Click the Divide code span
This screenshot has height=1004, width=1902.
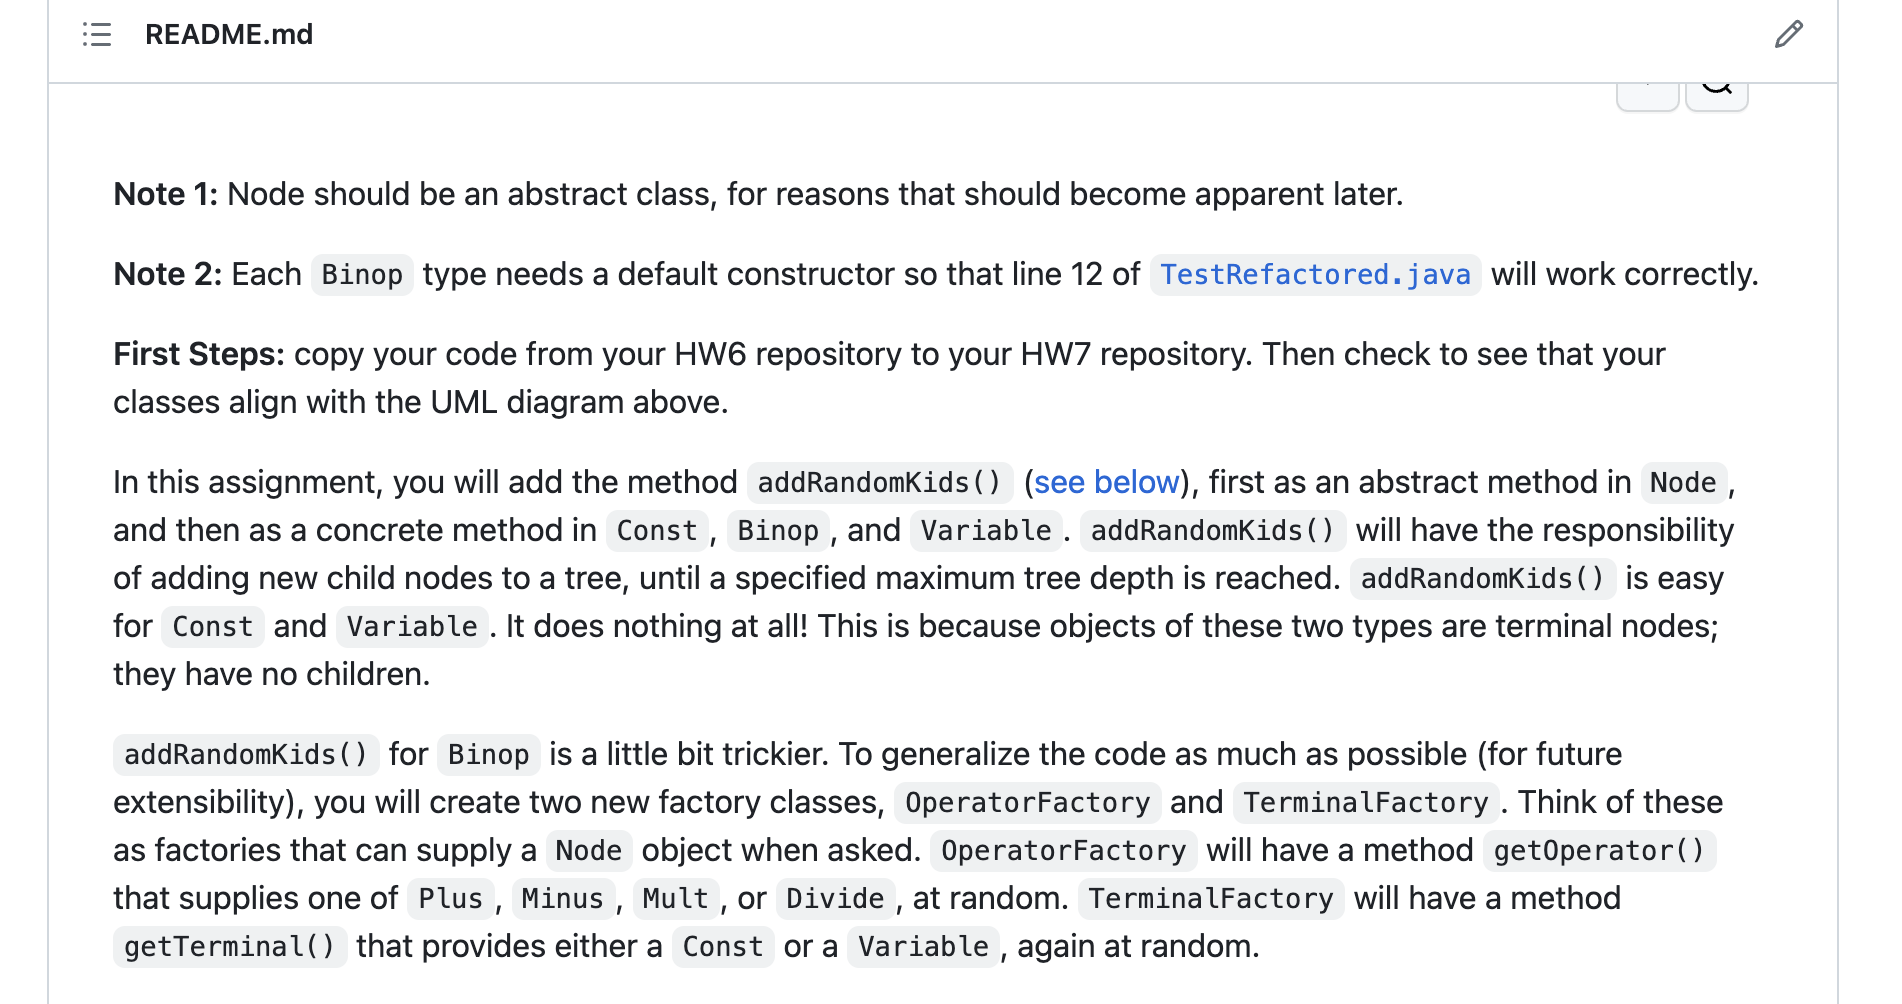(836, 898)
